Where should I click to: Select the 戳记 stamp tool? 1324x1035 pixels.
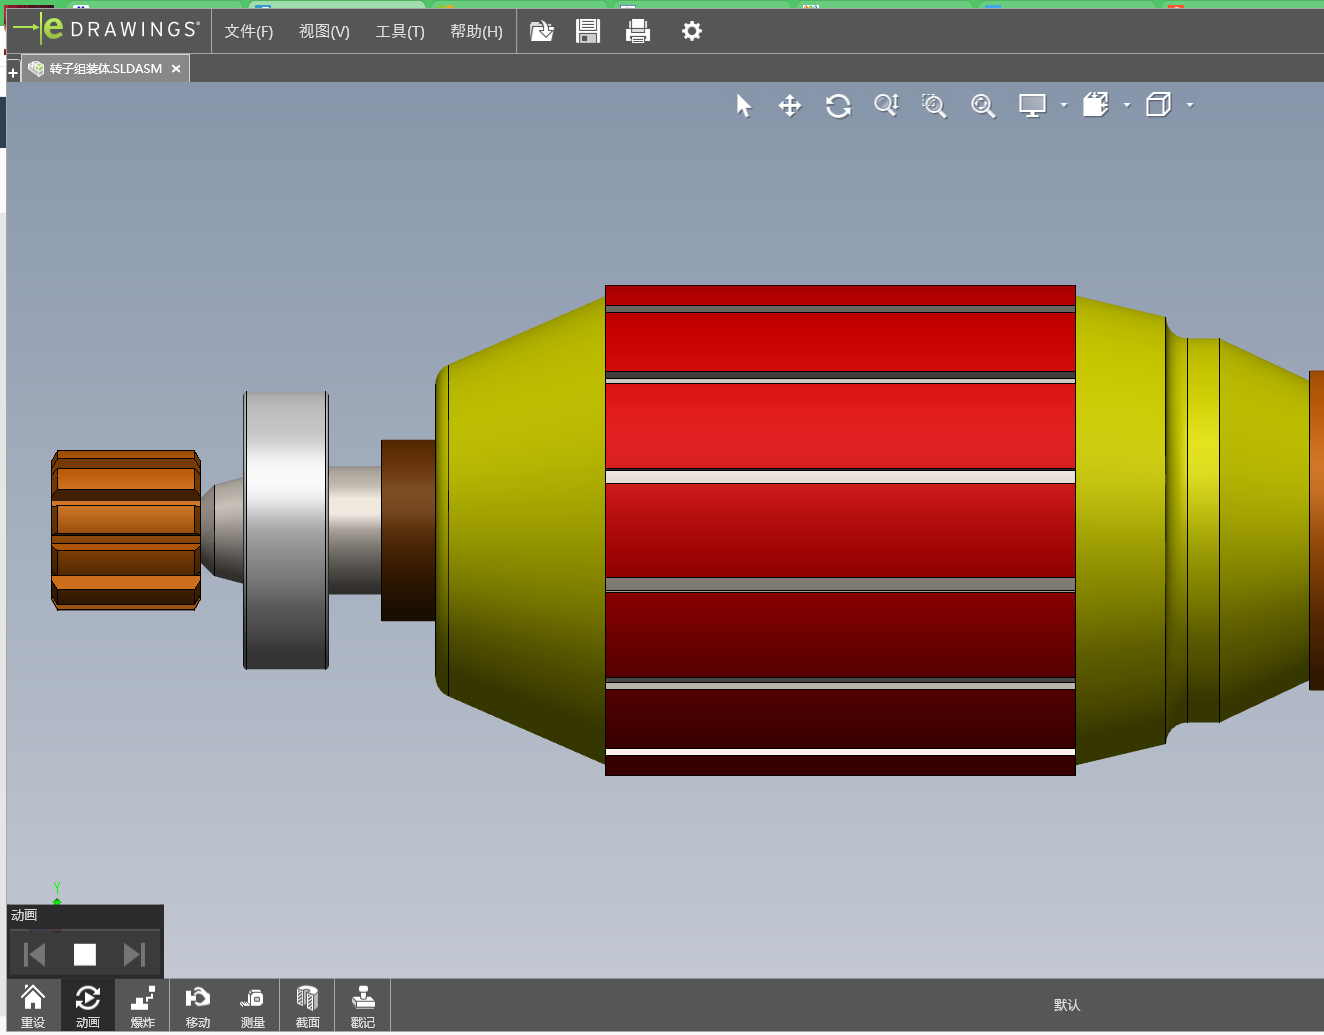tap(363, 1005)
